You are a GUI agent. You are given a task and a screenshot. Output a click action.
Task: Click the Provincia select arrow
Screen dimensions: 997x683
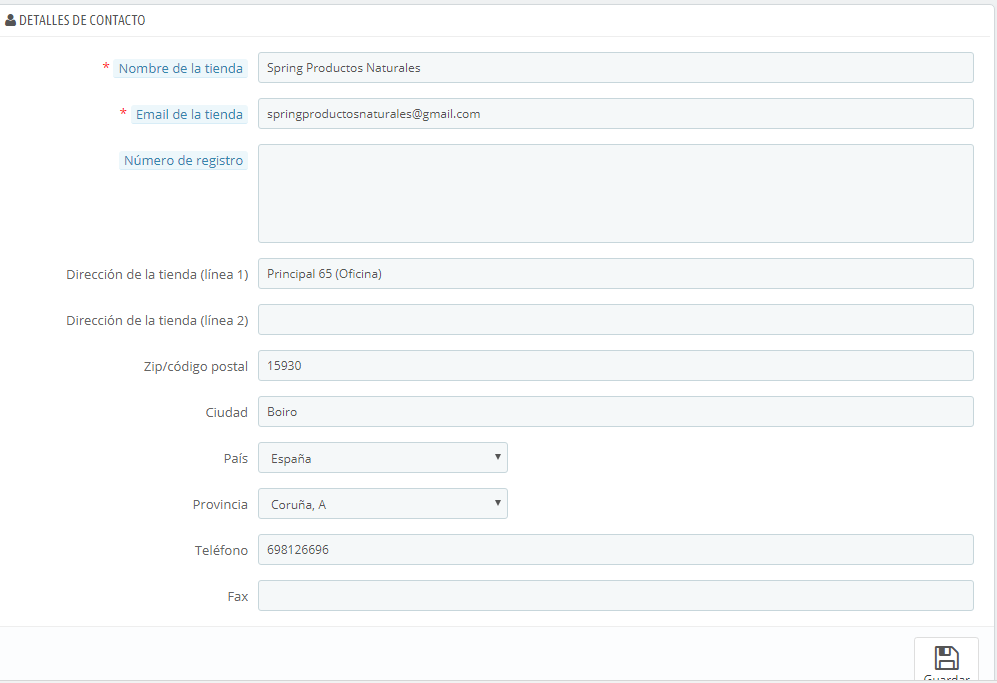point(497,503)
